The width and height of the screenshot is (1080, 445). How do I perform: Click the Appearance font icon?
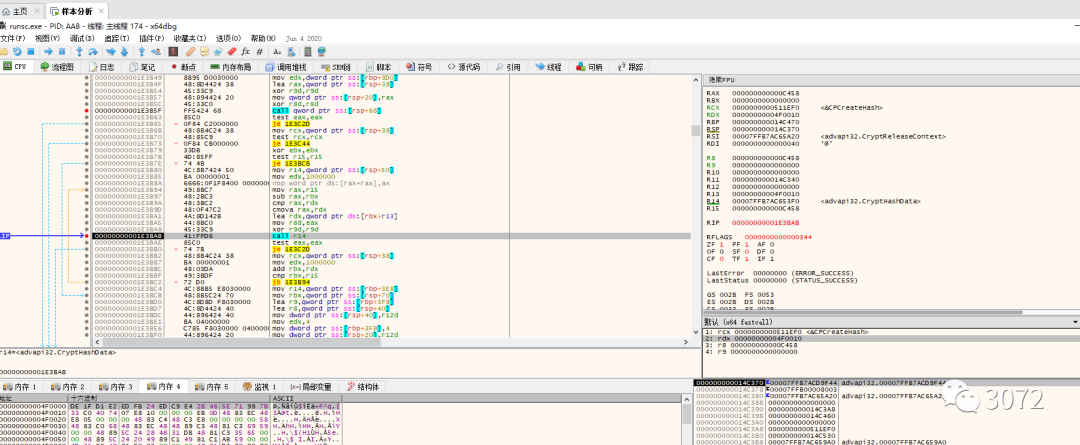coord(277,52)
